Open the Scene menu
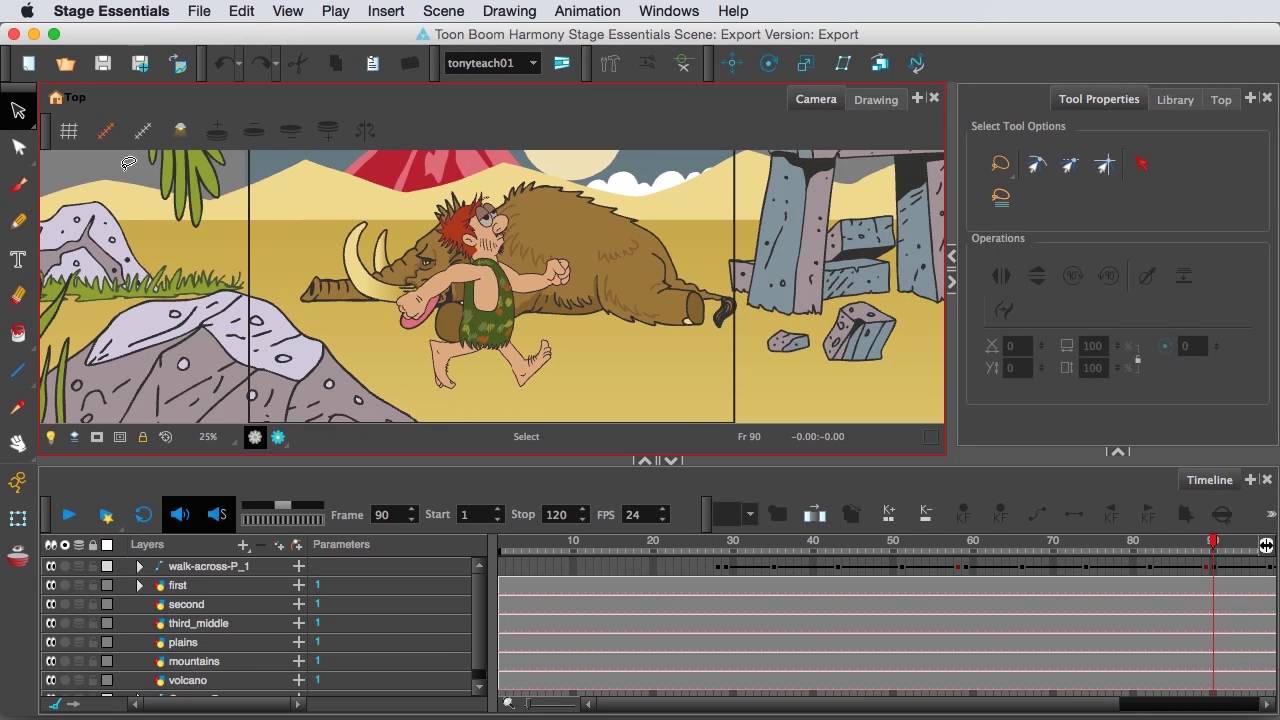The image size is (1280, 720). pyautogui.click(x=443, y=11)
